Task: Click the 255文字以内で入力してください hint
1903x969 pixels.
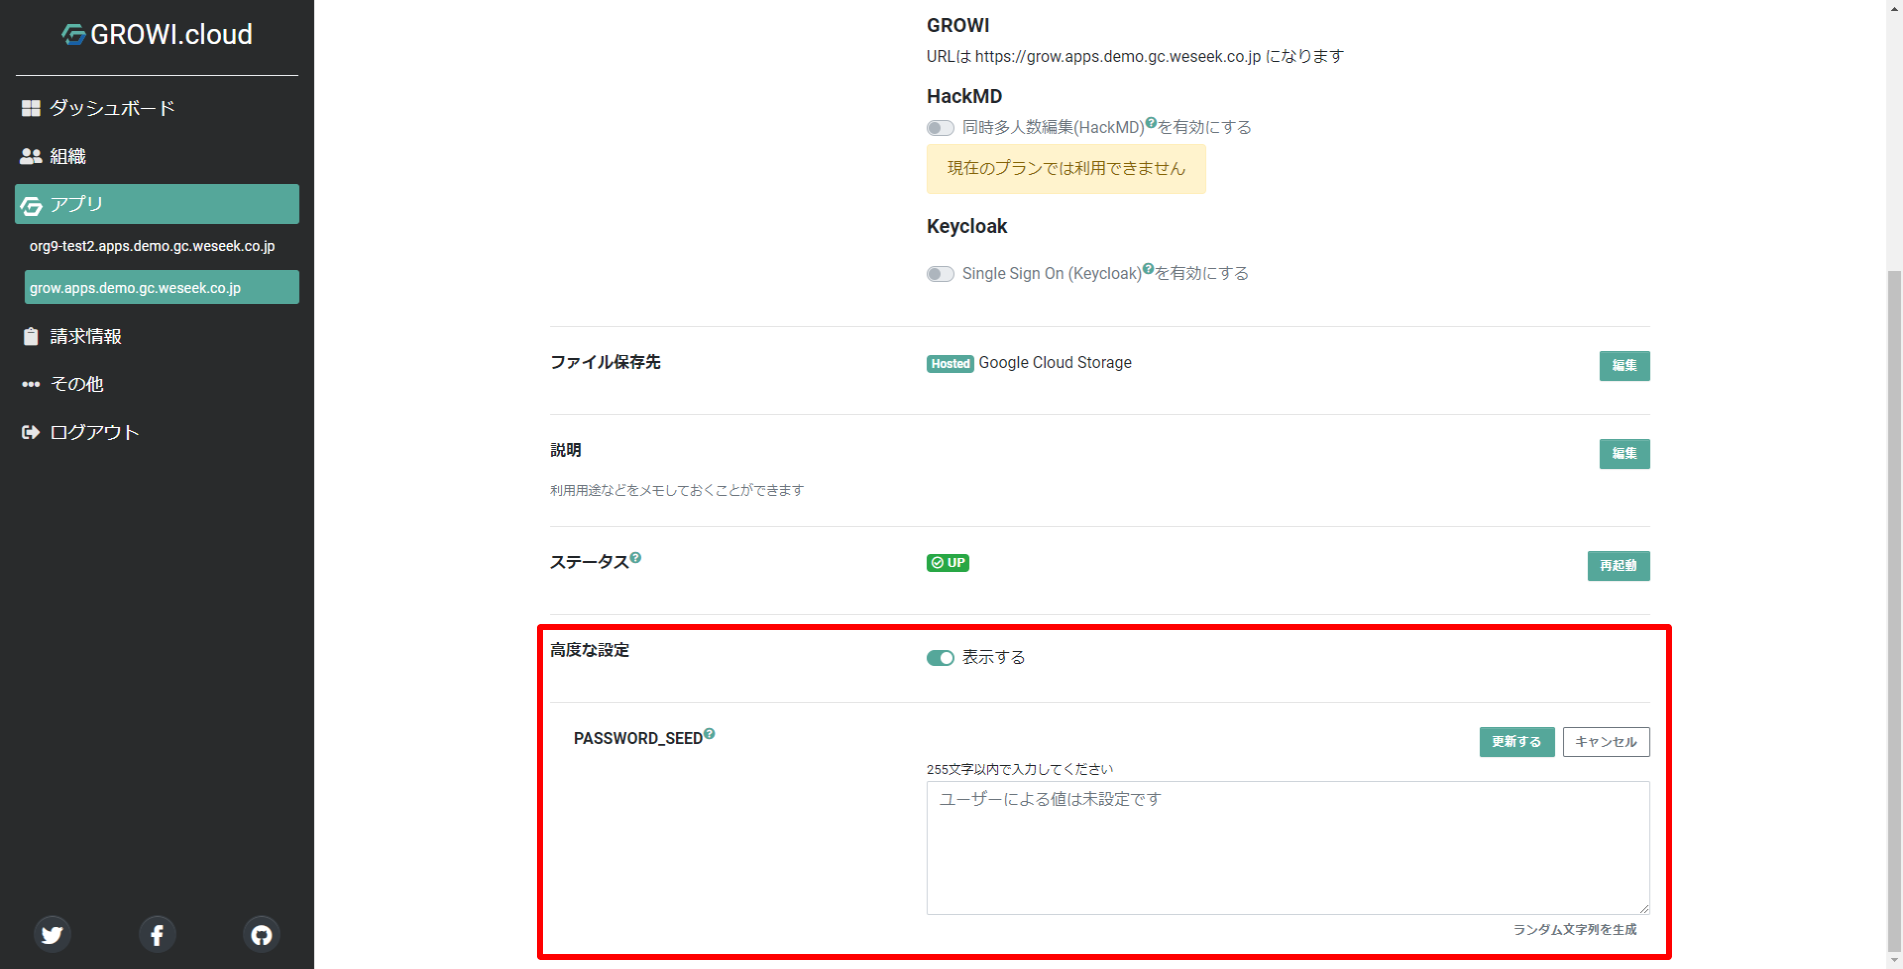Action: pos(1019,770)
